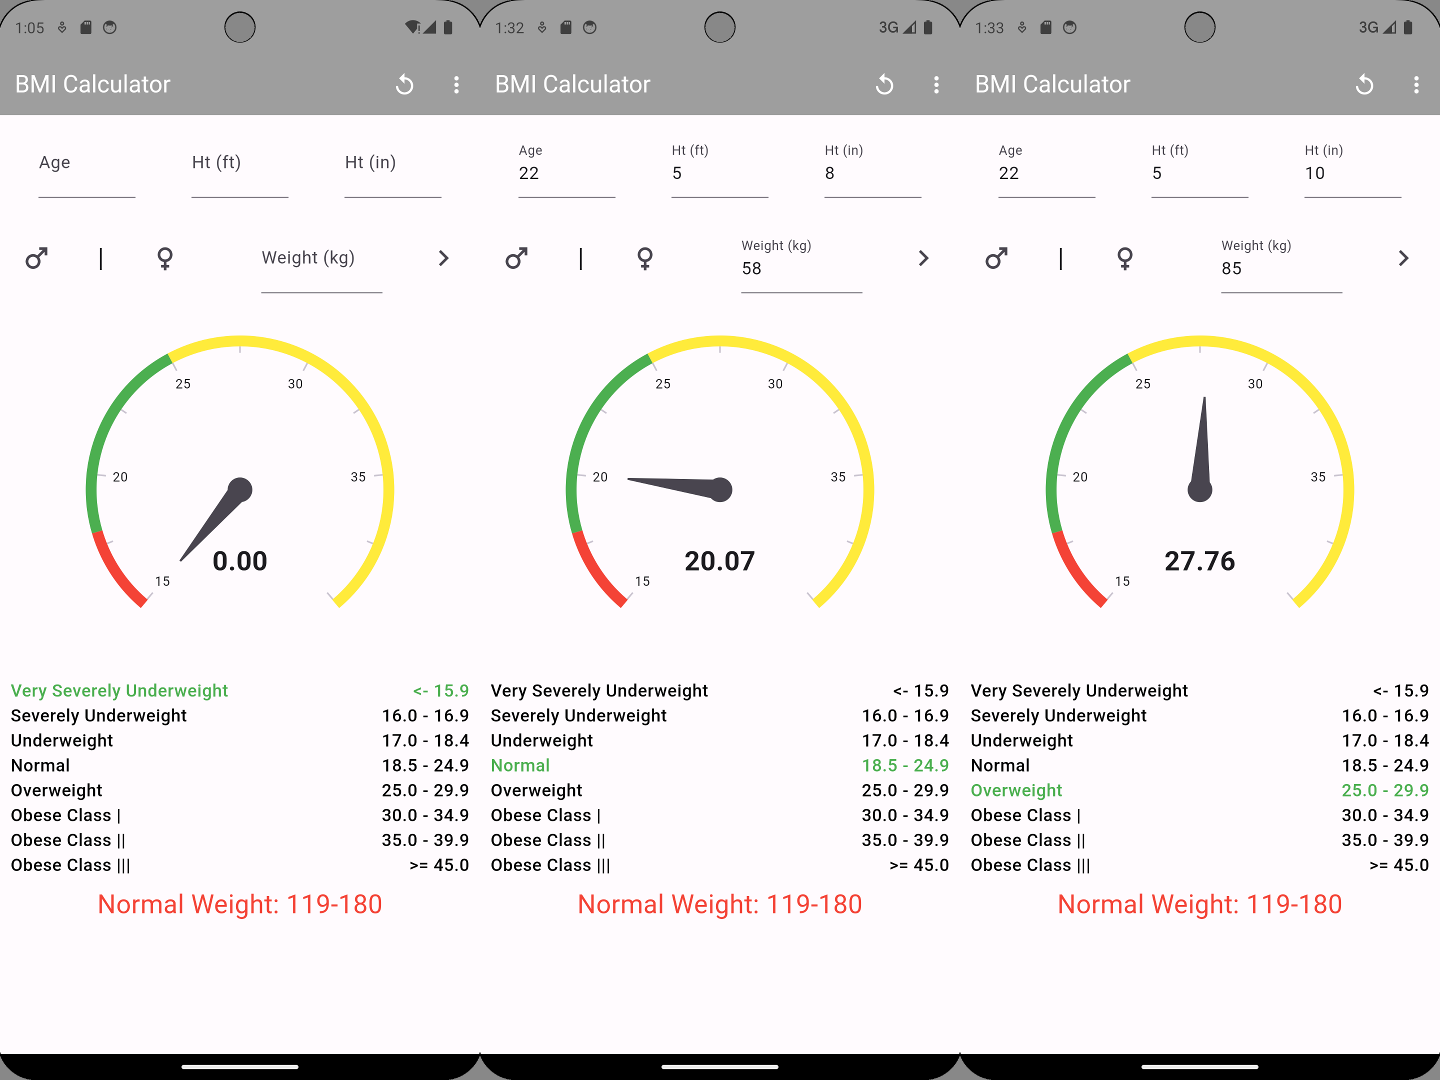Tap the male symbol beside the weight 58 field
1440x1080 pixels.
517,259
